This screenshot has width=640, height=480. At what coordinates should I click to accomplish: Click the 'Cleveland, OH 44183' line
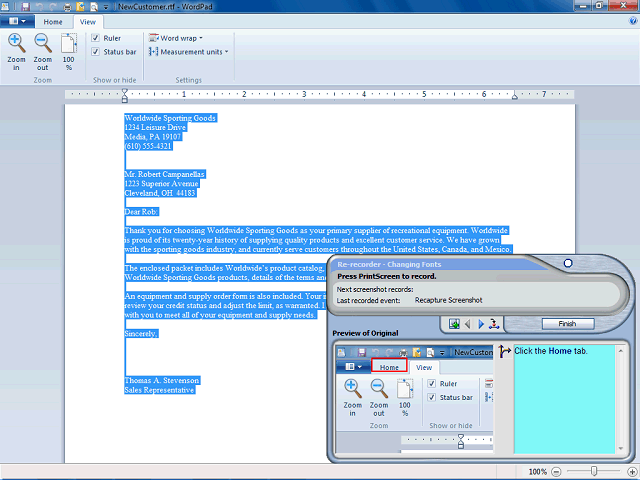[x=160, y=193]
